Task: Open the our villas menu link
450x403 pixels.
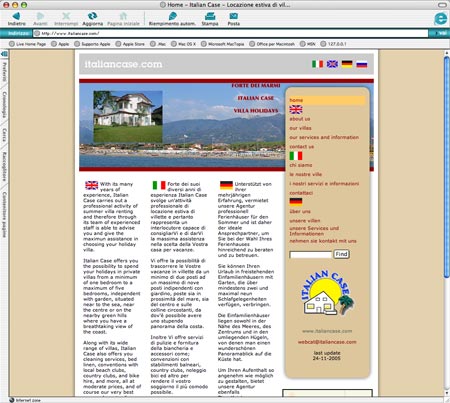Action: (300, 128)
